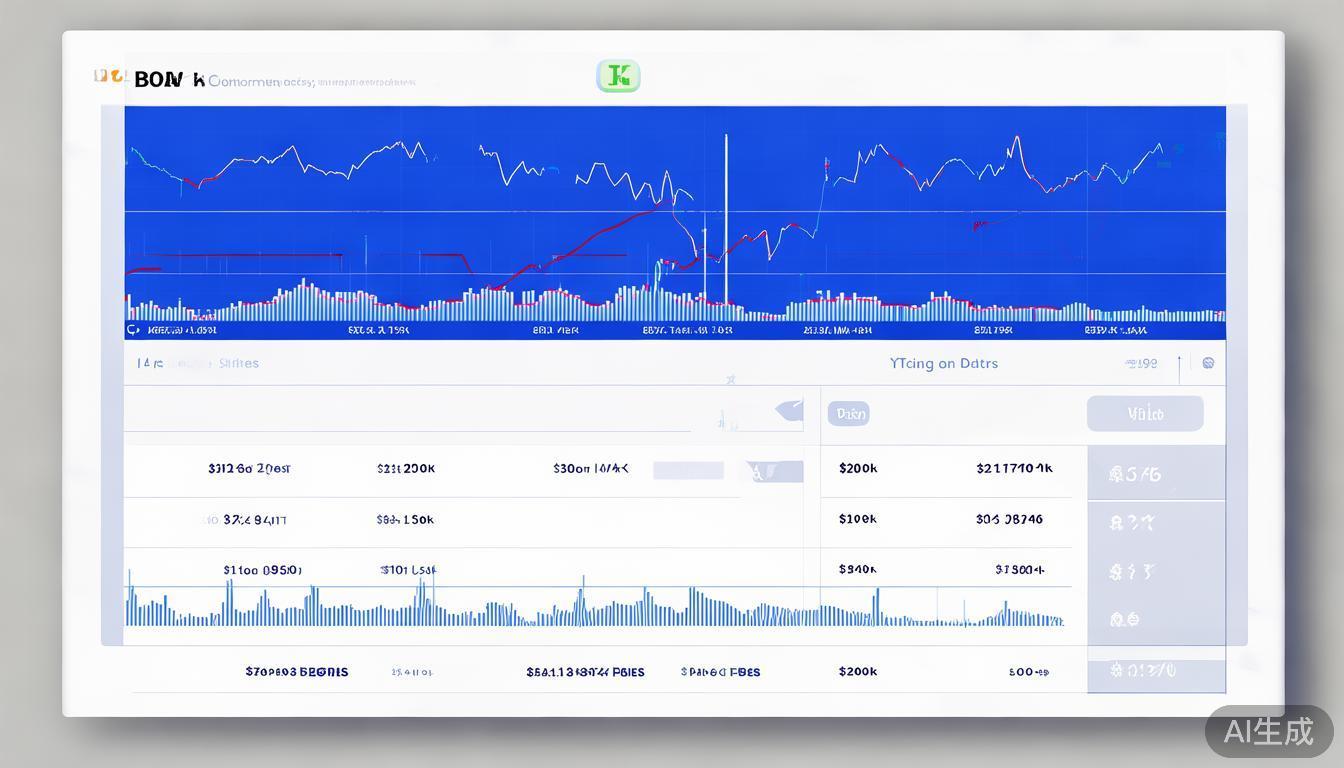
Task: Click the refresh icon at chart bottom-left
Action: point(133,329)
